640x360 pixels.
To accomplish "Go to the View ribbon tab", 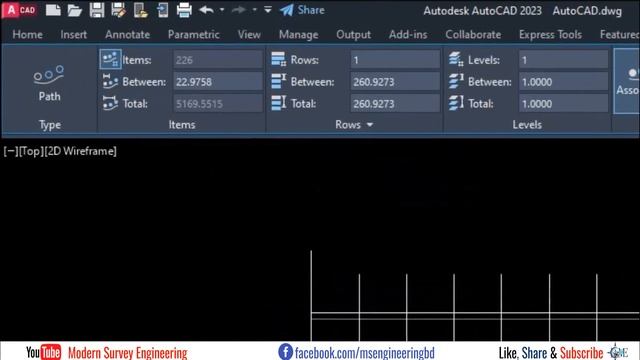I will [x=249, y=35].
